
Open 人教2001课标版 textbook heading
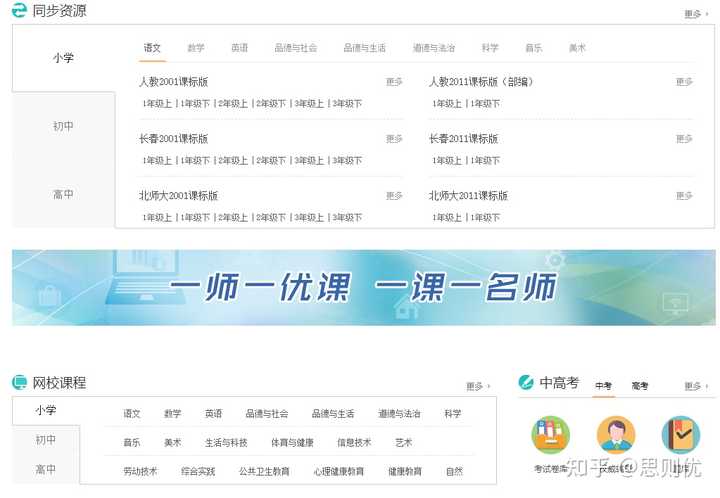pyautogui.click(x=174, y=82)
